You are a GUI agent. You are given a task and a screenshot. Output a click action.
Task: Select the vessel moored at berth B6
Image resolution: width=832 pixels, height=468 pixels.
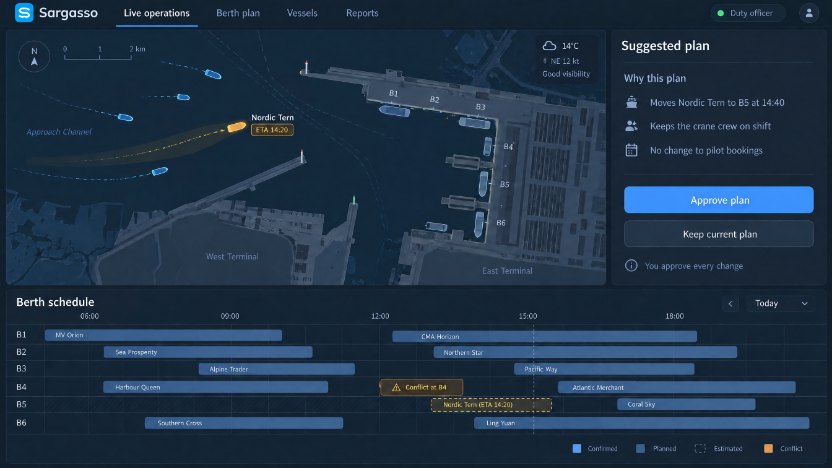(x=479, y=224)
